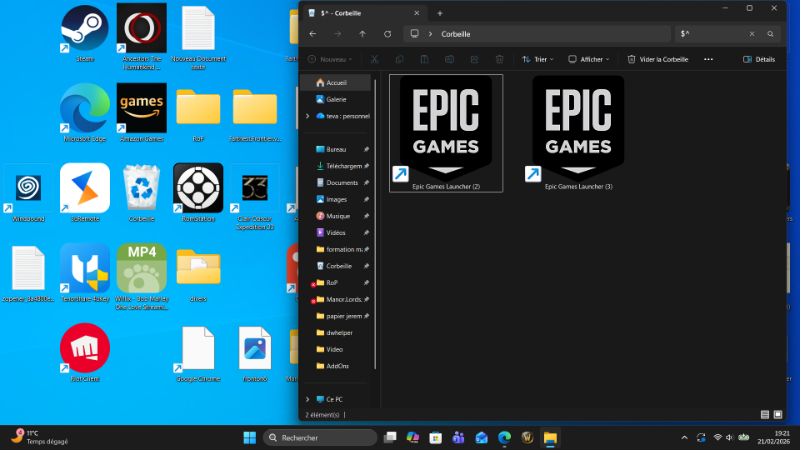Toggle the Détails pane
The width and height of the screenshot is (800, 450).
(x=759, y=59)
